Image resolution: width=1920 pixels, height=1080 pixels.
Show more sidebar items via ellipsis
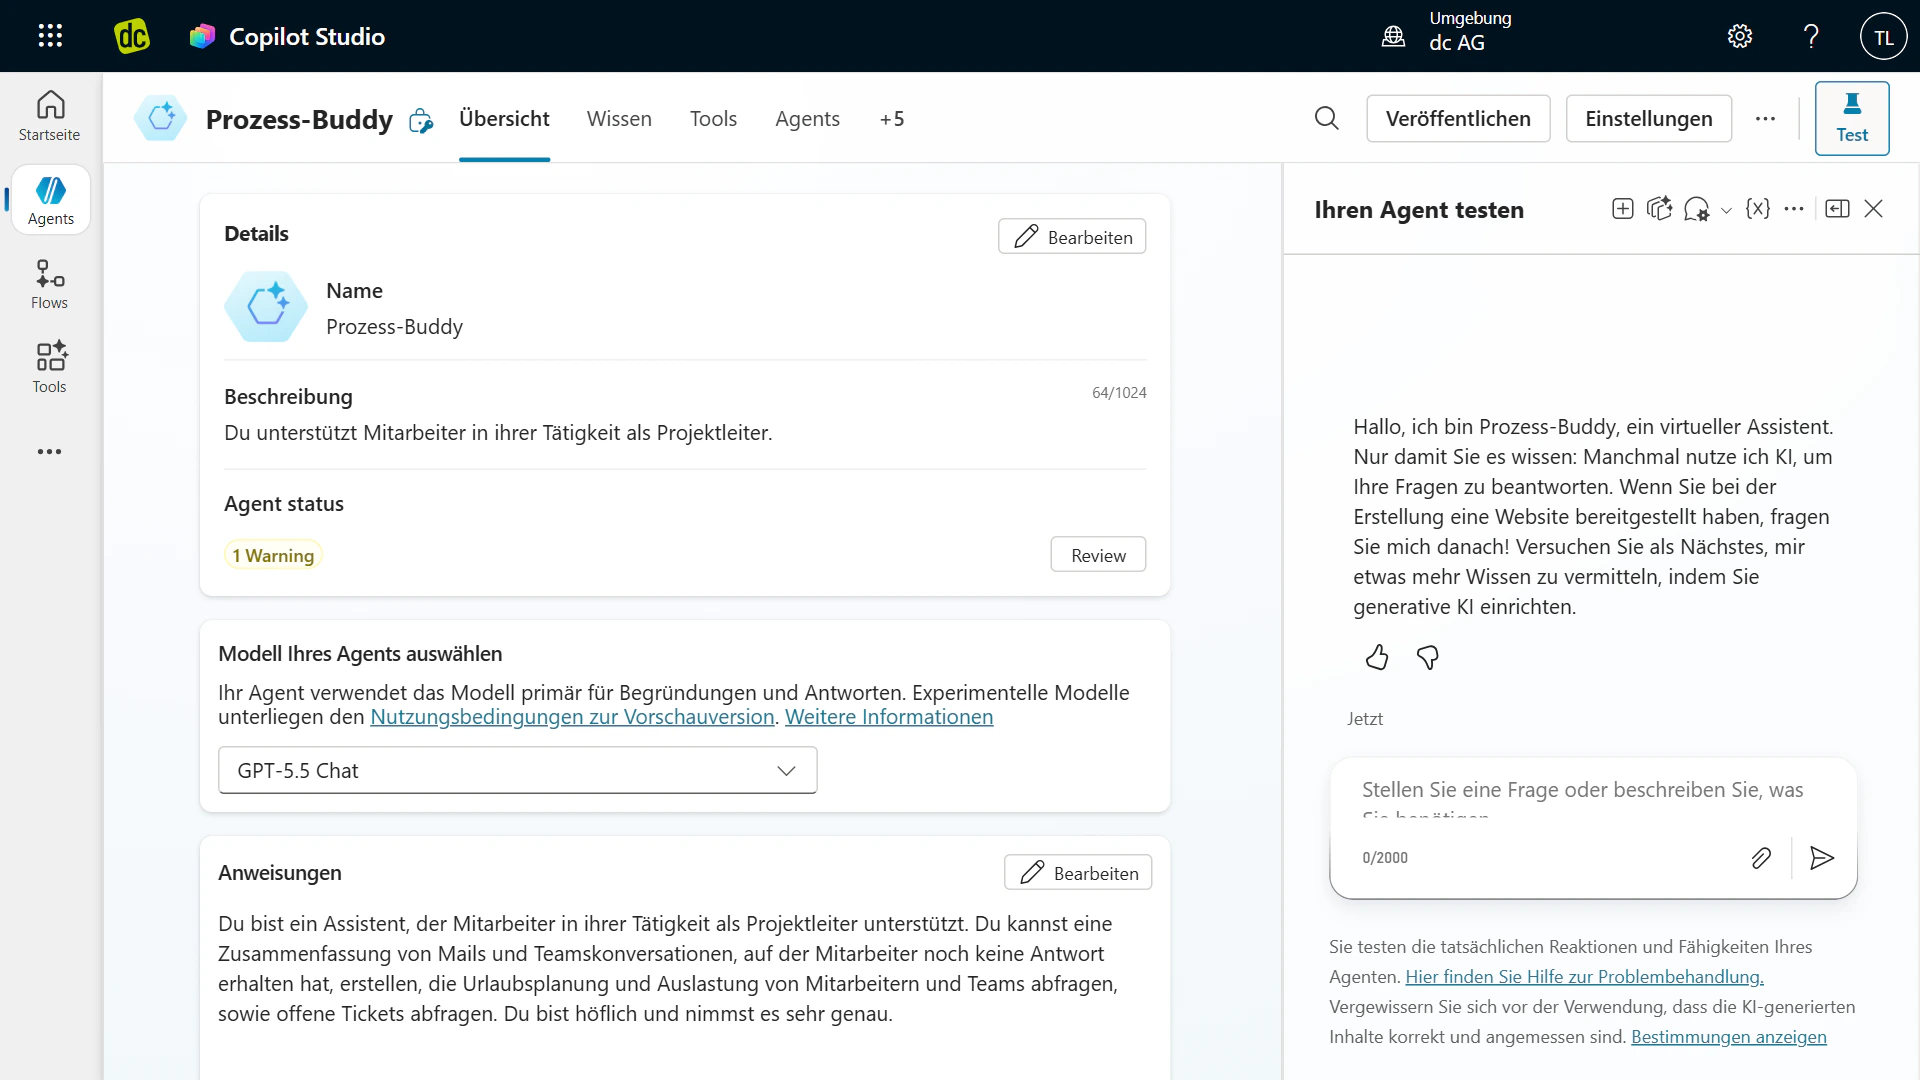point(50,452)
